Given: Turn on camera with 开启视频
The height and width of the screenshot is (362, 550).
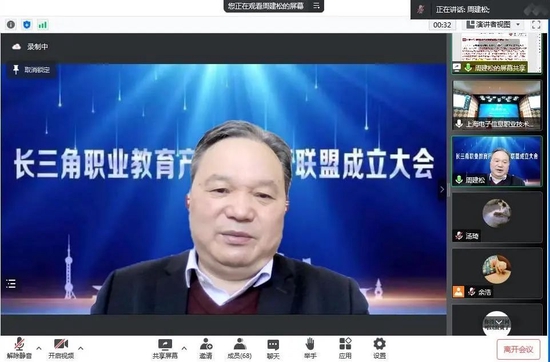Looking at the screenshot, I should pos(61,348).
